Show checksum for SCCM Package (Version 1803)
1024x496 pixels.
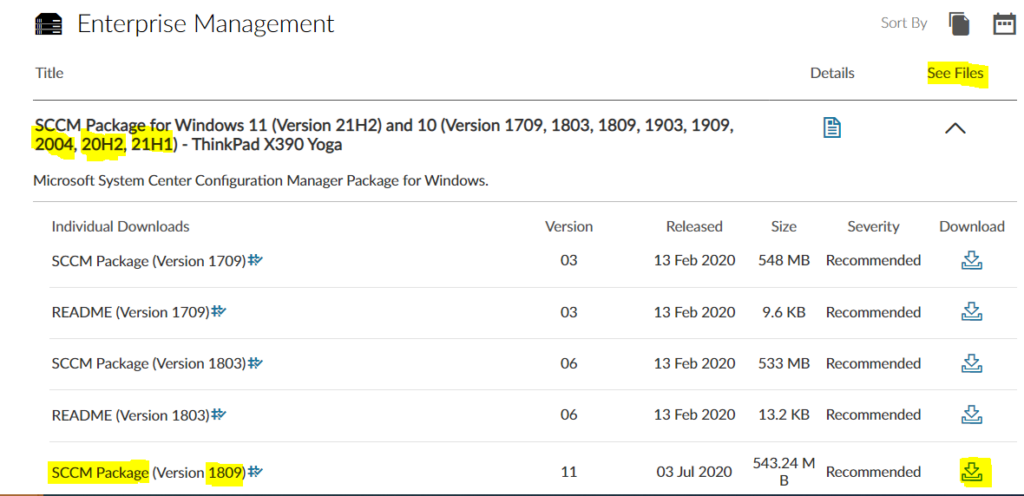pos(255,363)
